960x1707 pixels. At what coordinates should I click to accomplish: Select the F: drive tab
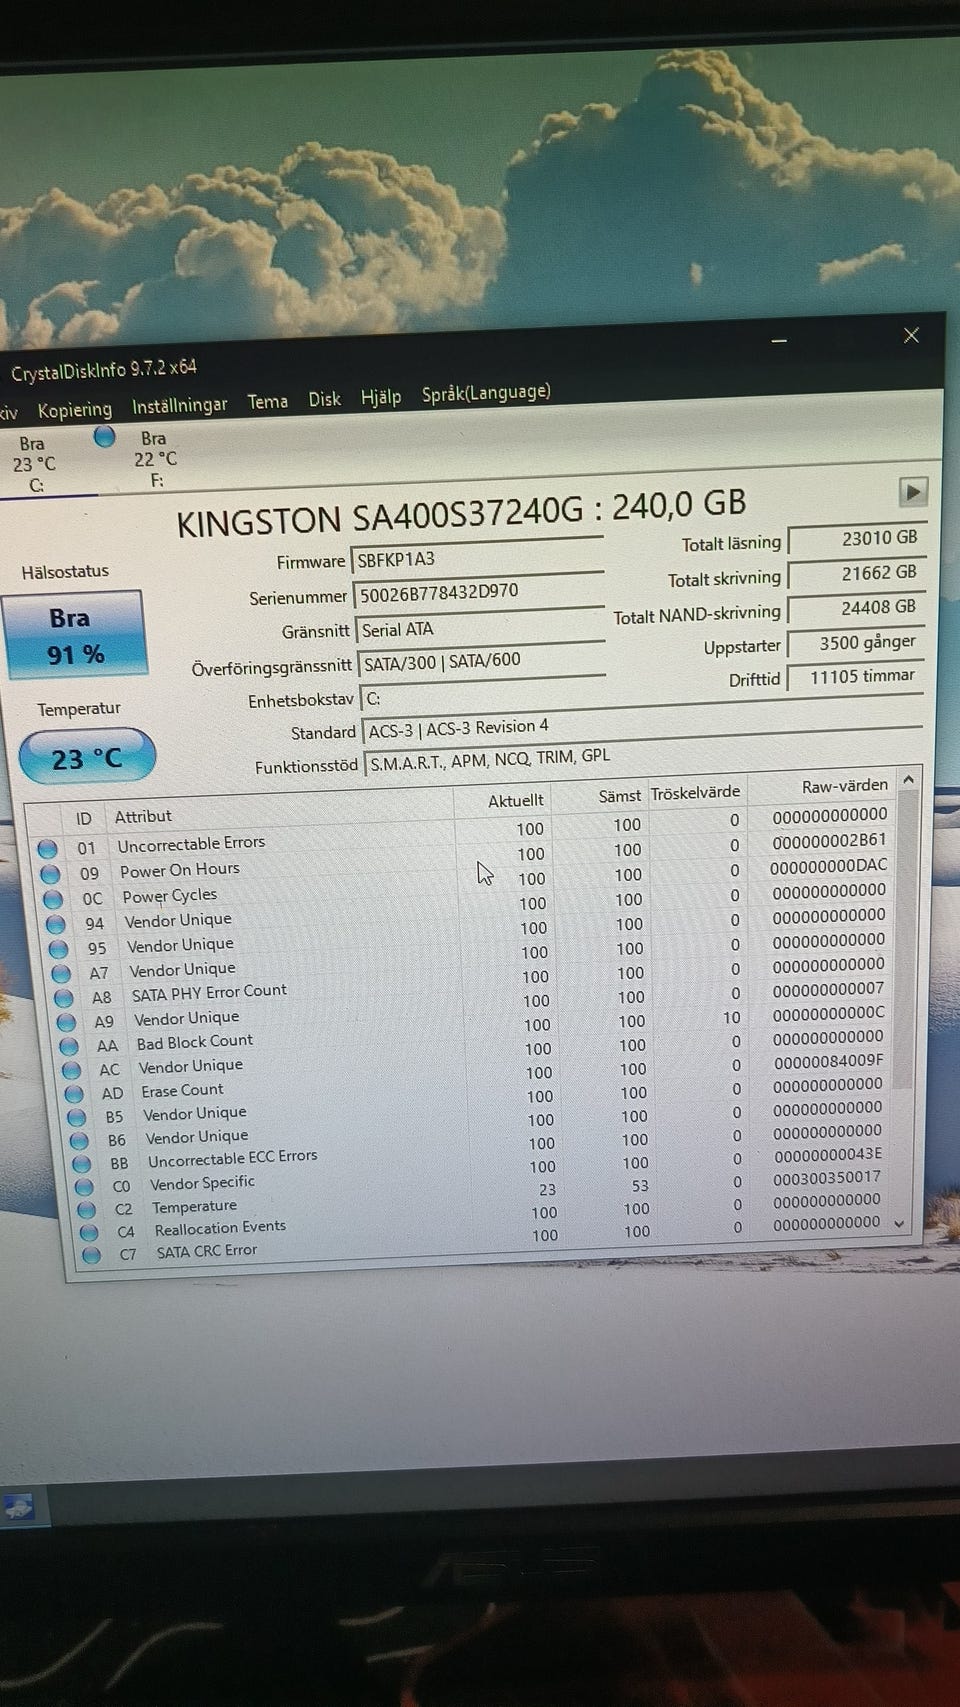[x=155, y=459]
